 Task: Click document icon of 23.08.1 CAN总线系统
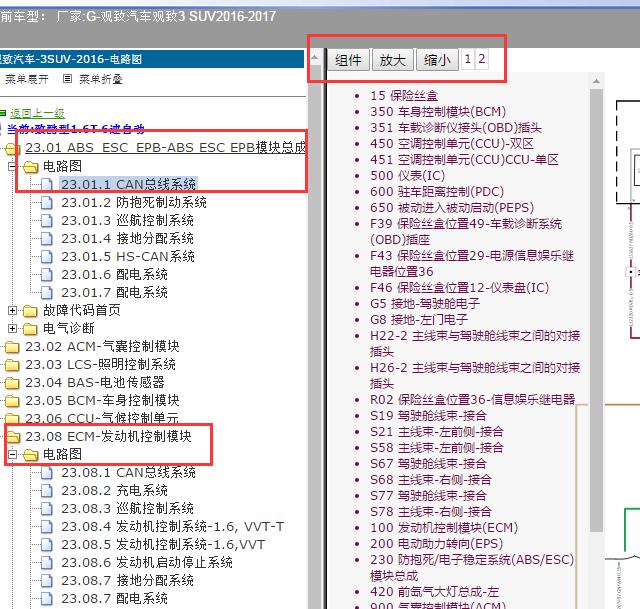(47, 473)
